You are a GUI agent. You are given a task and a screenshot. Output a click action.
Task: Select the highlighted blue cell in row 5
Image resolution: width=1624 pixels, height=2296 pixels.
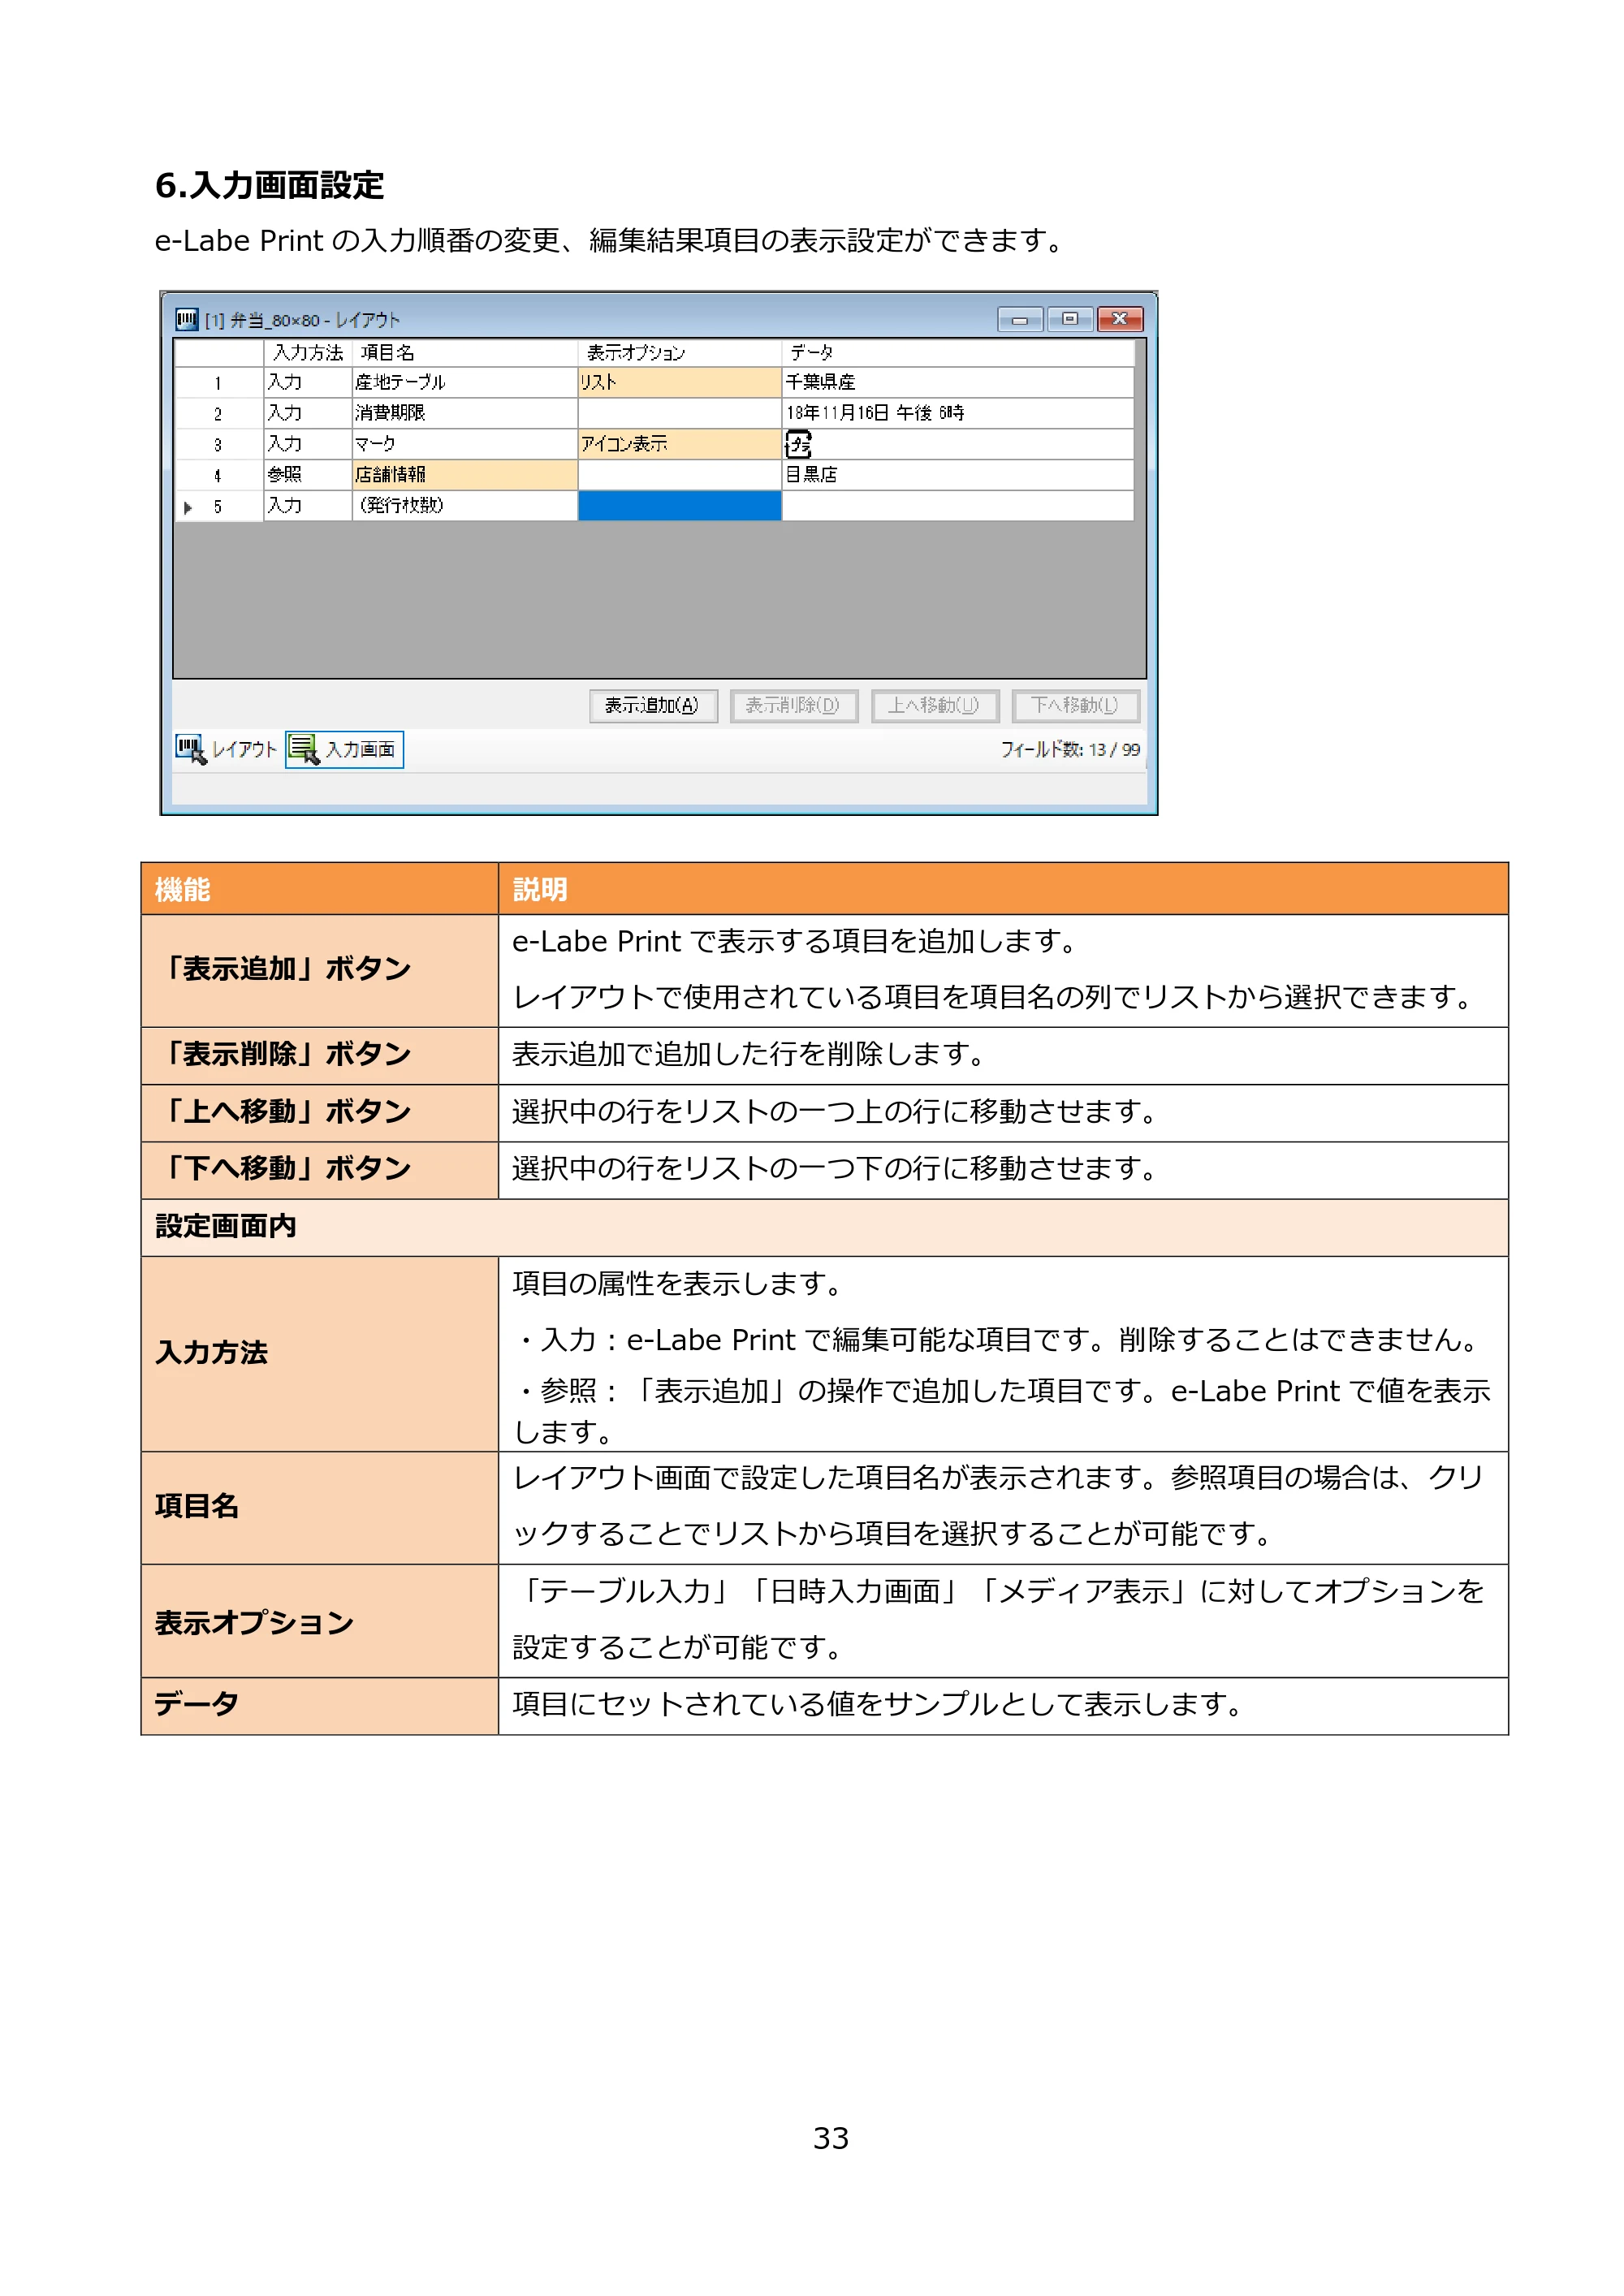tap(679, 506)
